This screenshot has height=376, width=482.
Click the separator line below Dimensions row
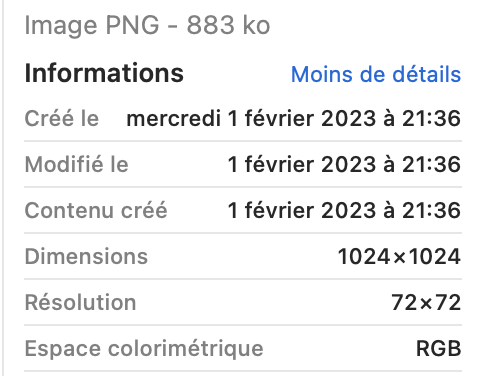point(243,279)
